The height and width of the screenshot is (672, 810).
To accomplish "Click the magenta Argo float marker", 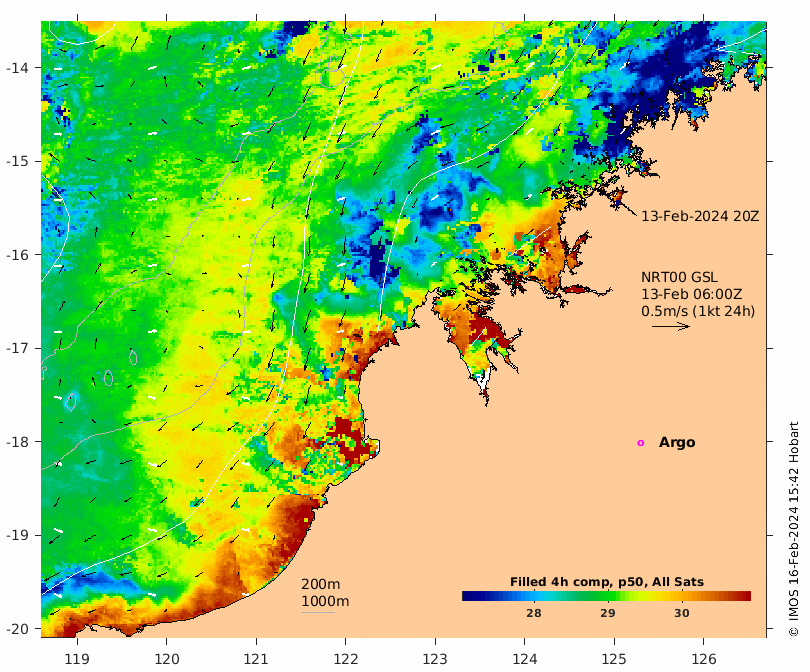I will click(x=641, y=443).
